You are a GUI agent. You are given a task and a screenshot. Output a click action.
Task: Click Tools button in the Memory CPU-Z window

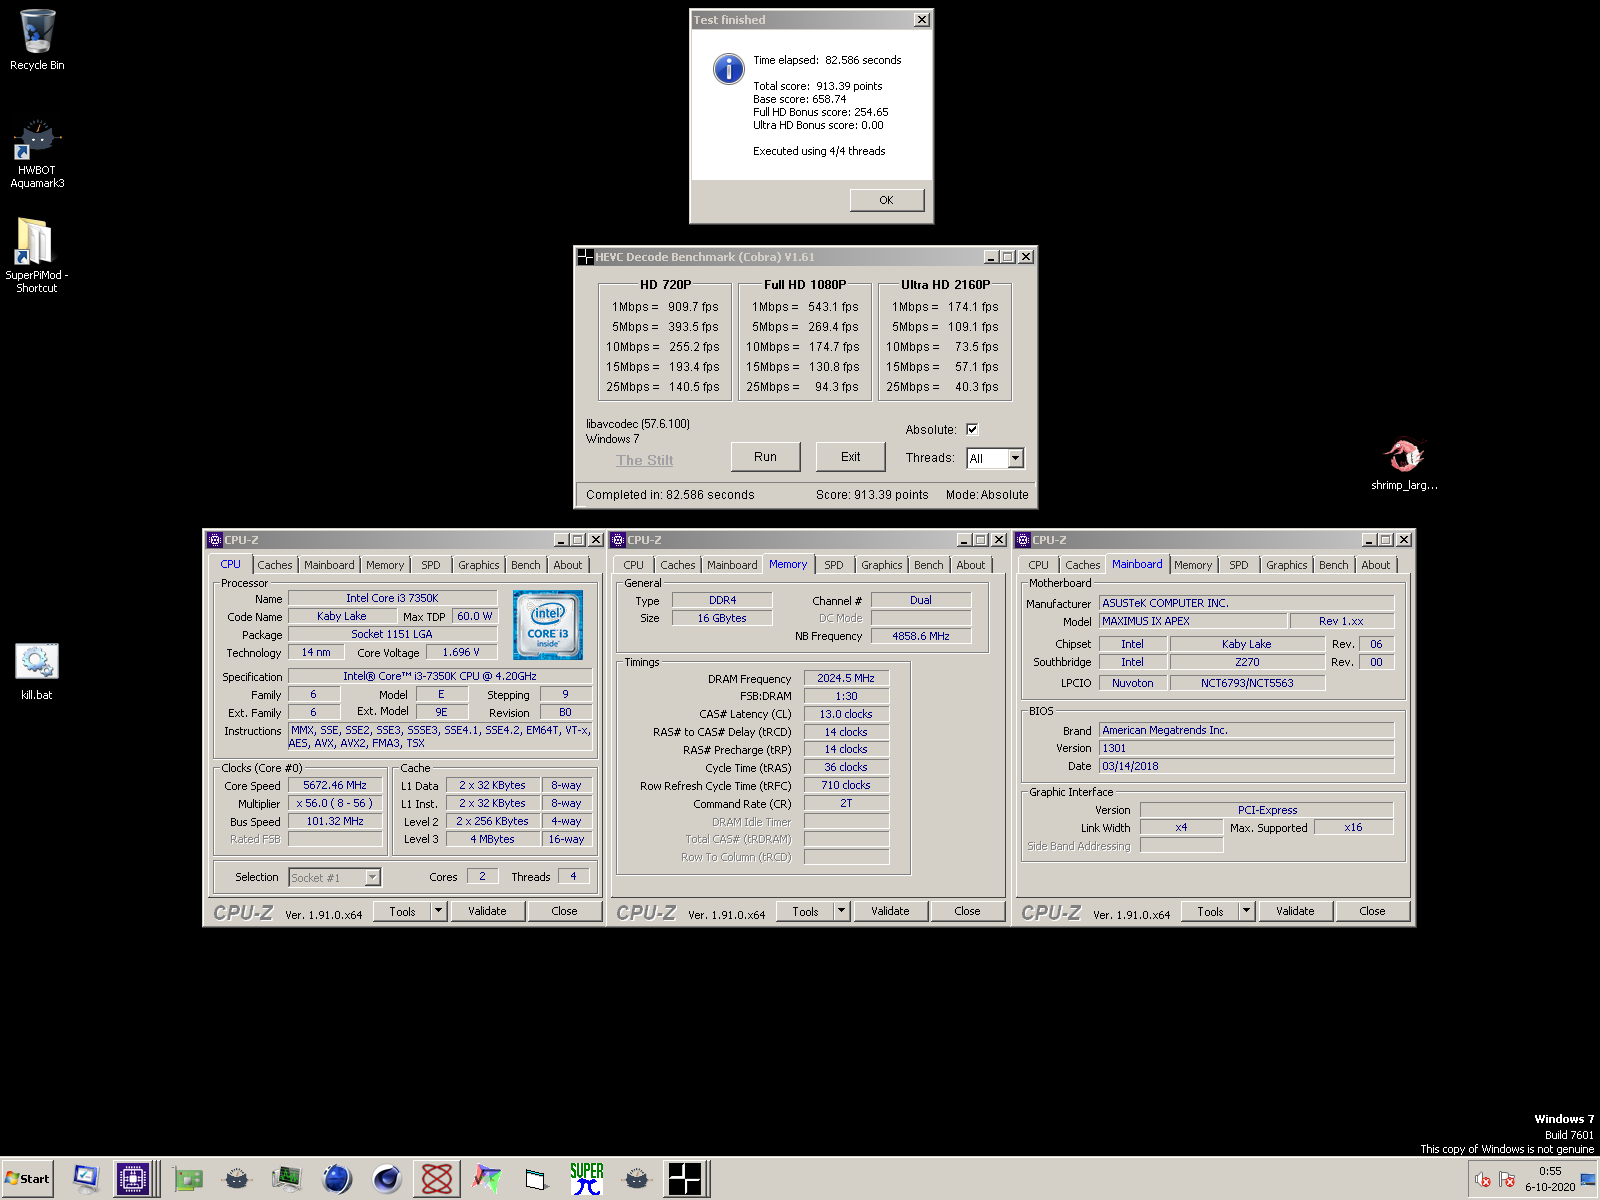(x=805, y=911)
